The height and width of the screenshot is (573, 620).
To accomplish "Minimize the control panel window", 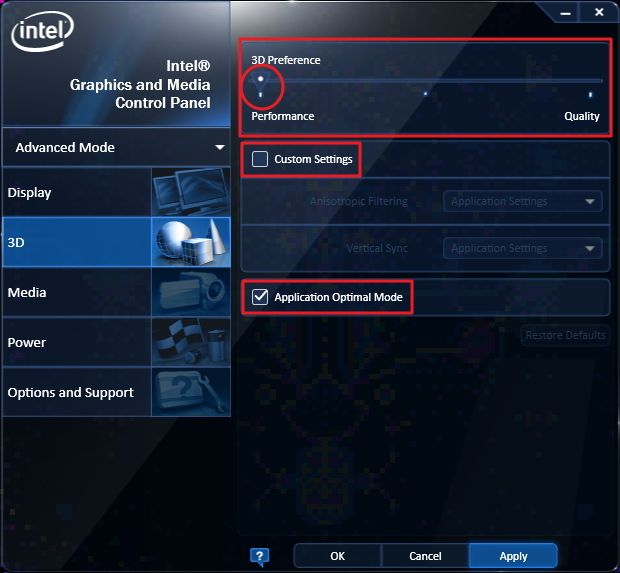I will [565, 13].
